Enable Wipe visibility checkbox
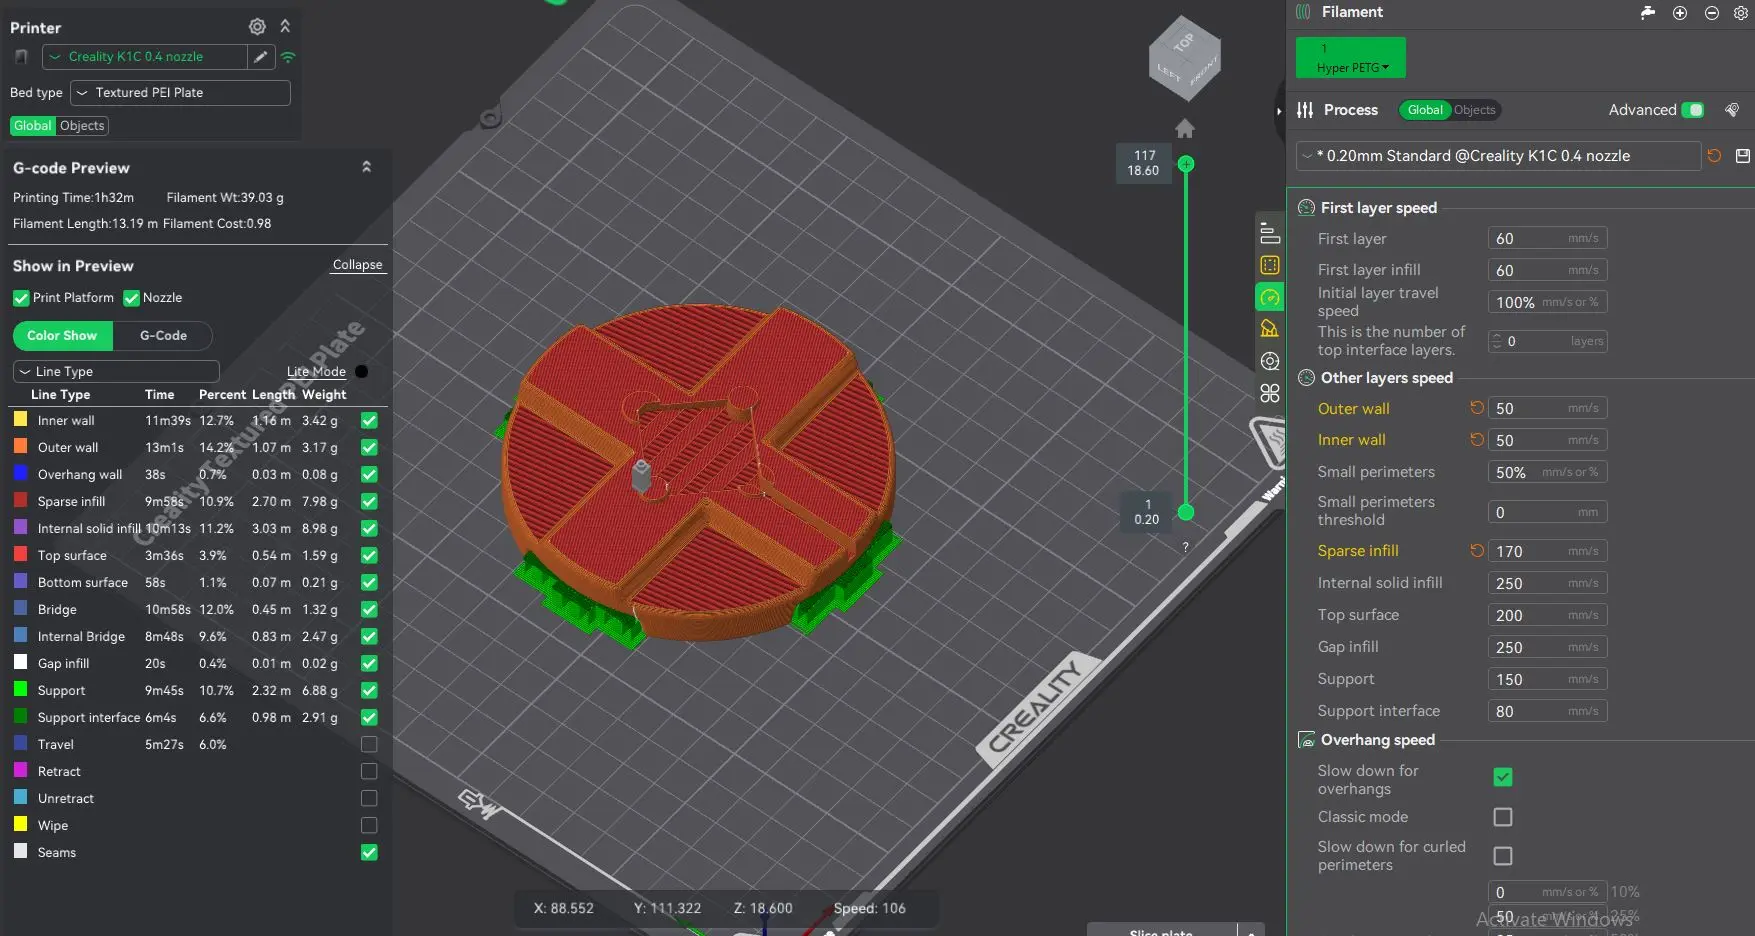 (x=369, y=826)
